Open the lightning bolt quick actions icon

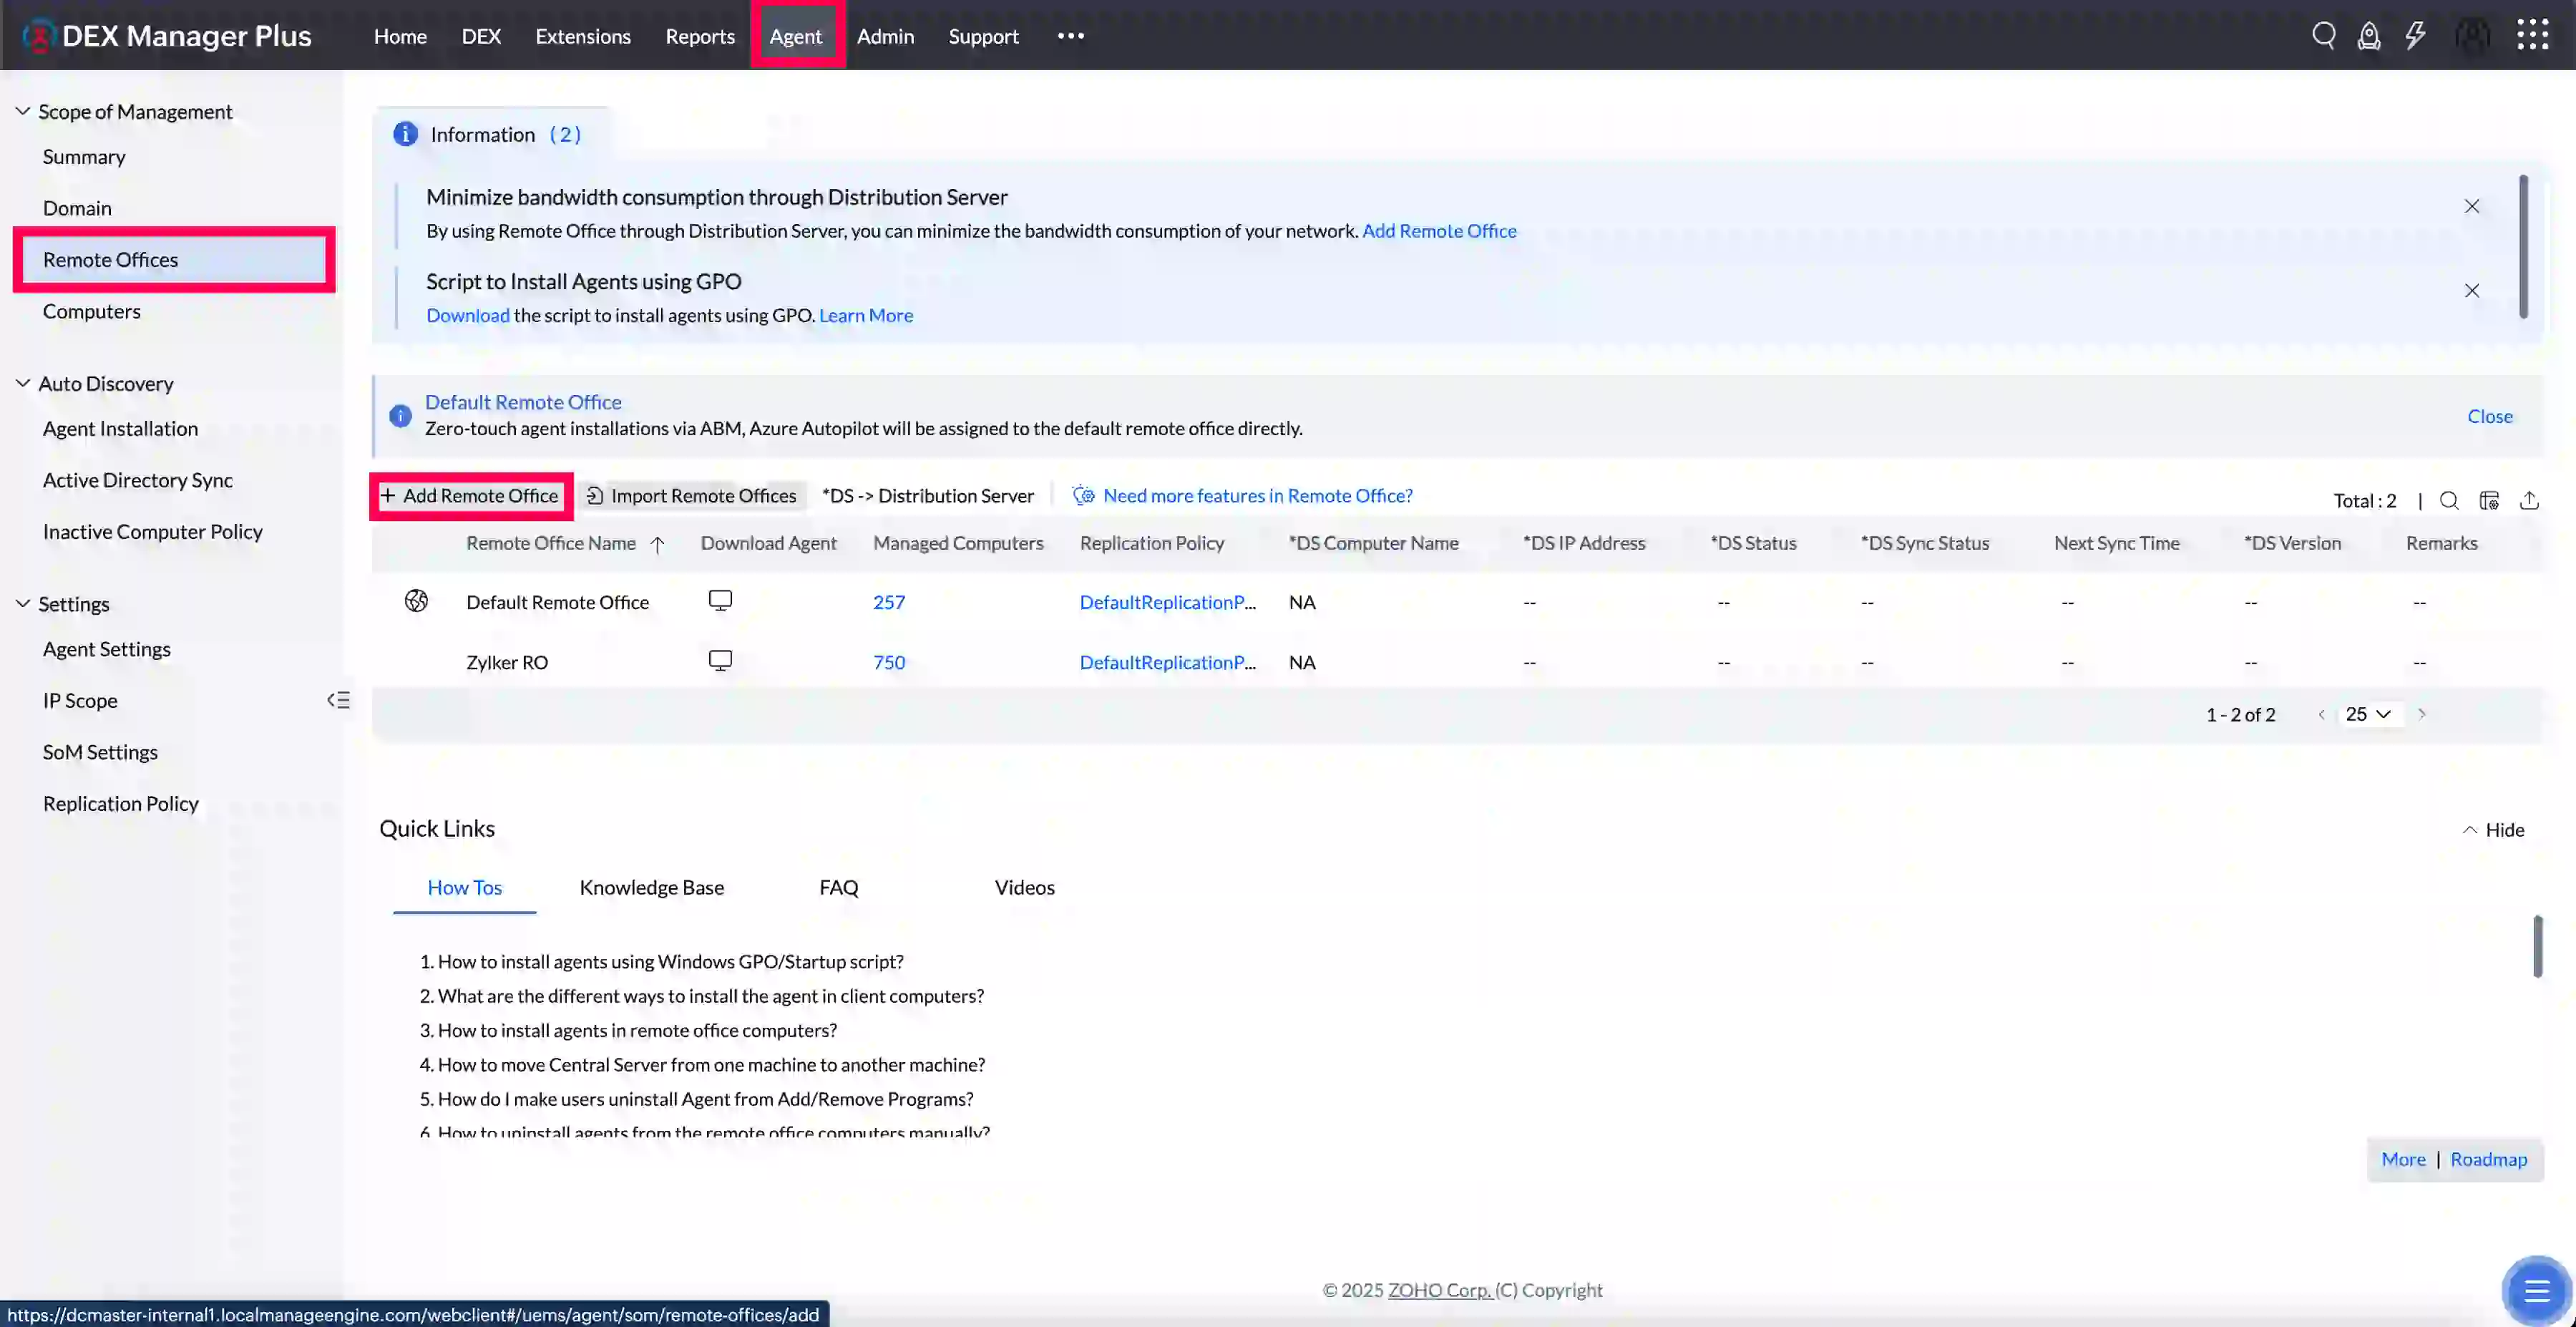(2415, 36)
